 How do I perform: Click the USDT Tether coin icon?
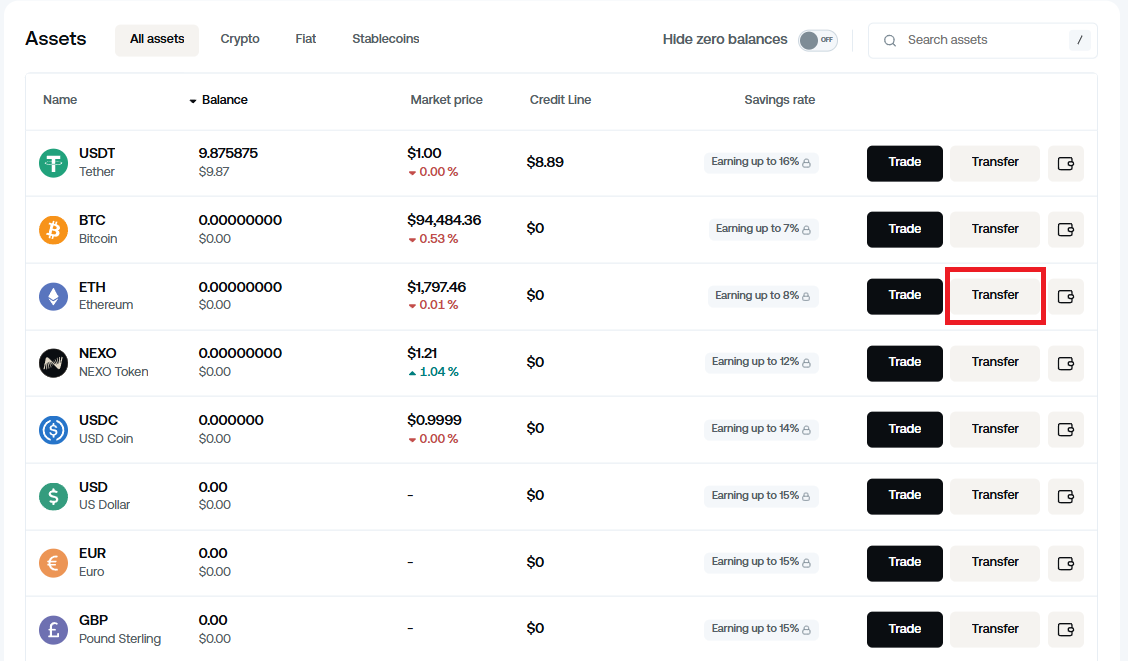point(53,163)
